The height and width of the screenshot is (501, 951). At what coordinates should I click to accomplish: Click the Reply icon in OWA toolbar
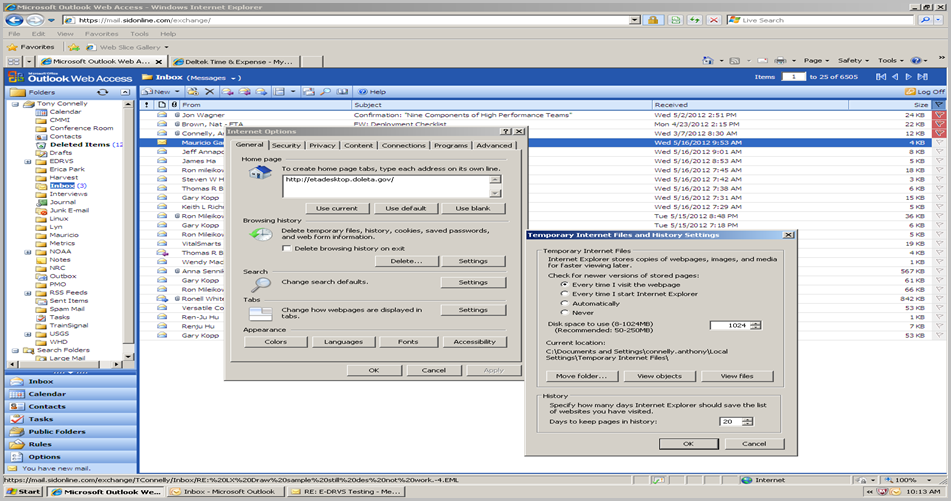227,92
